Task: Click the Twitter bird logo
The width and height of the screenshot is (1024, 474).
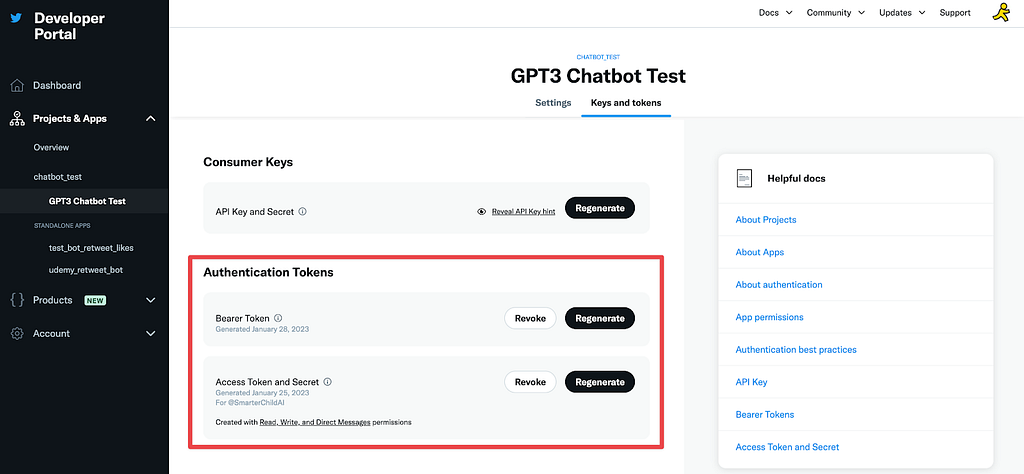Action: coord(16,18)
